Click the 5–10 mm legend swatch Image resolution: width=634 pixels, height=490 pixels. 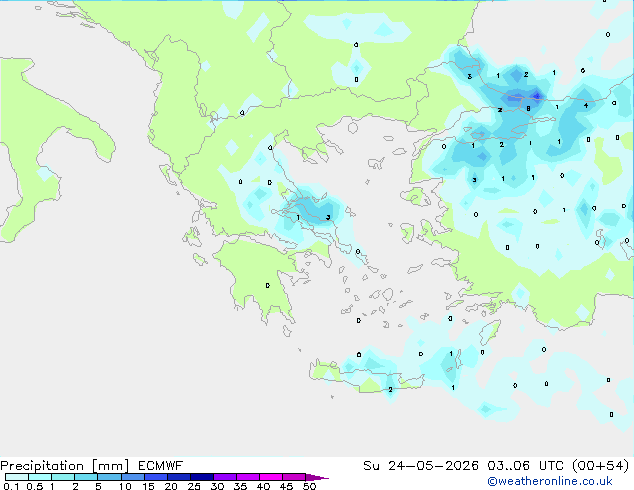[109, 477]
